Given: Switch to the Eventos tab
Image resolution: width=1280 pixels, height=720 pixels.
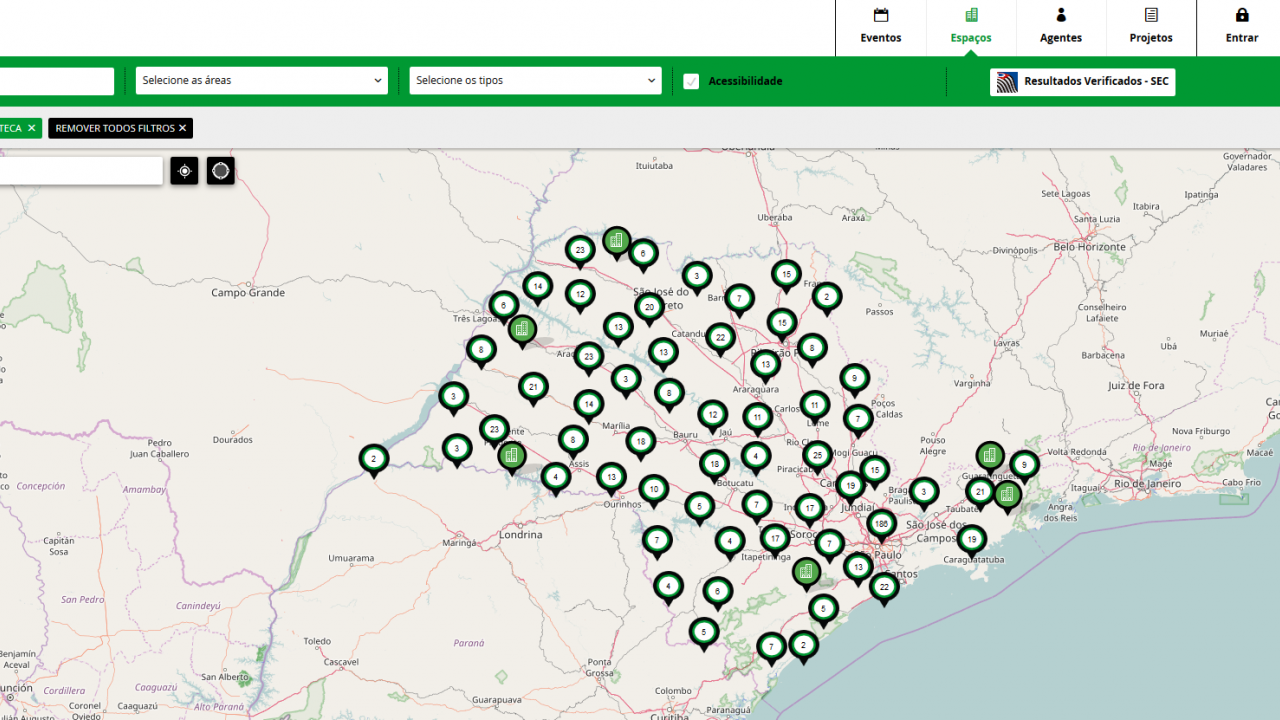Looking at the screenshot, I should 881,28.
